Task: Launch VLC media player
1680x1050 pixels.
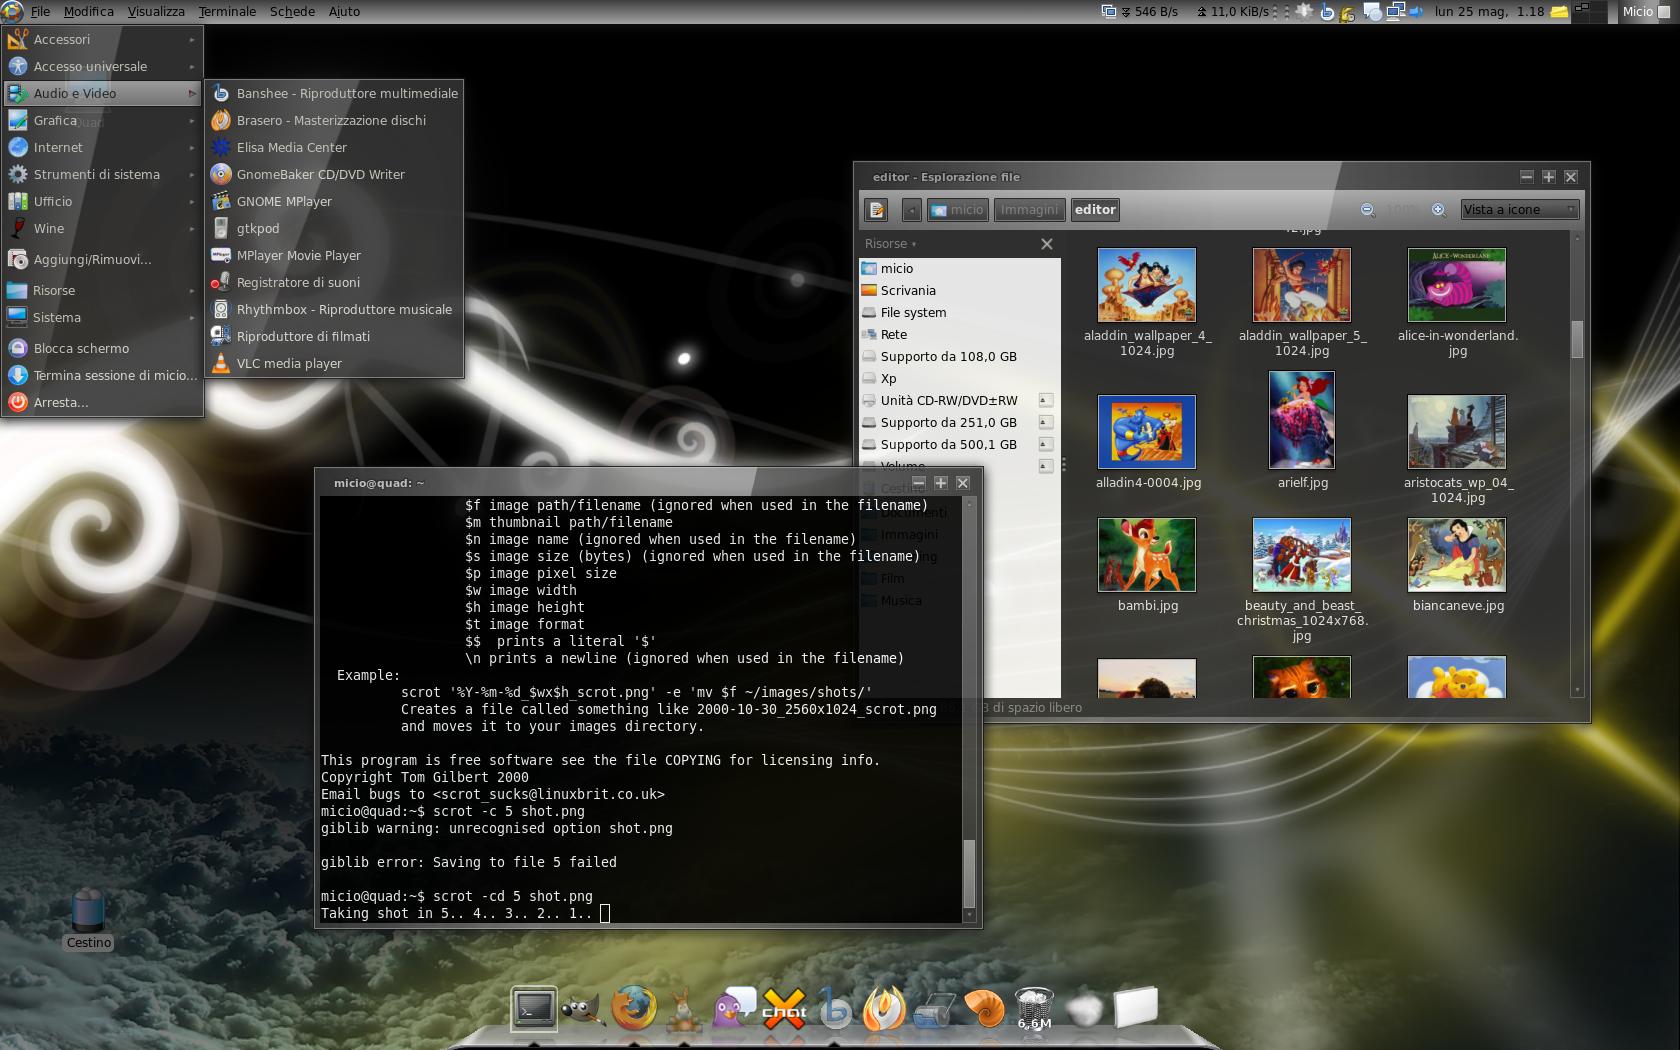Action: [x=334, y=363]
